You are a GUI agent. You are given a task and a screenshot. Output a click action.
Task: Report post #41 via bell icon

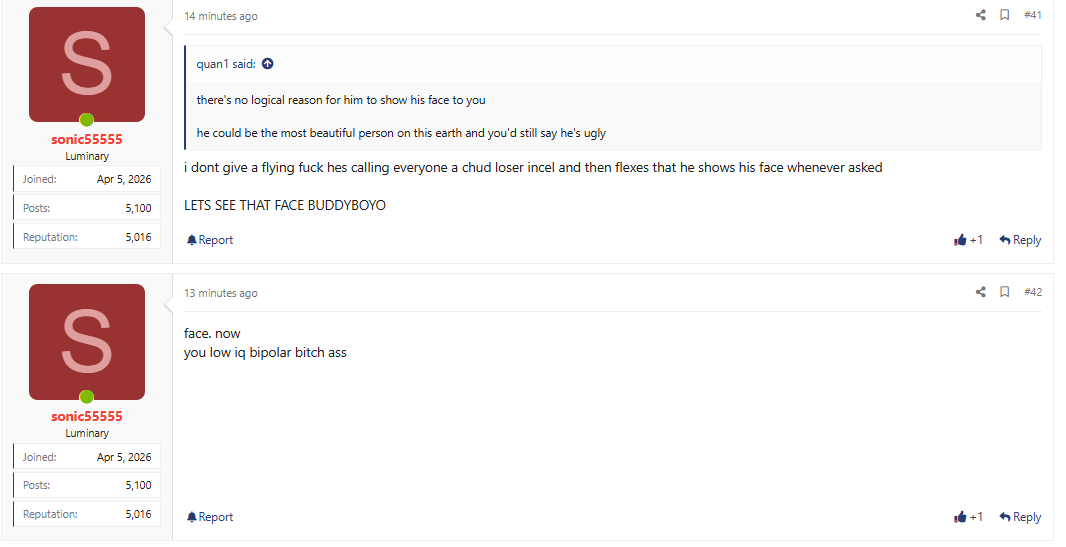coord(210,240)
